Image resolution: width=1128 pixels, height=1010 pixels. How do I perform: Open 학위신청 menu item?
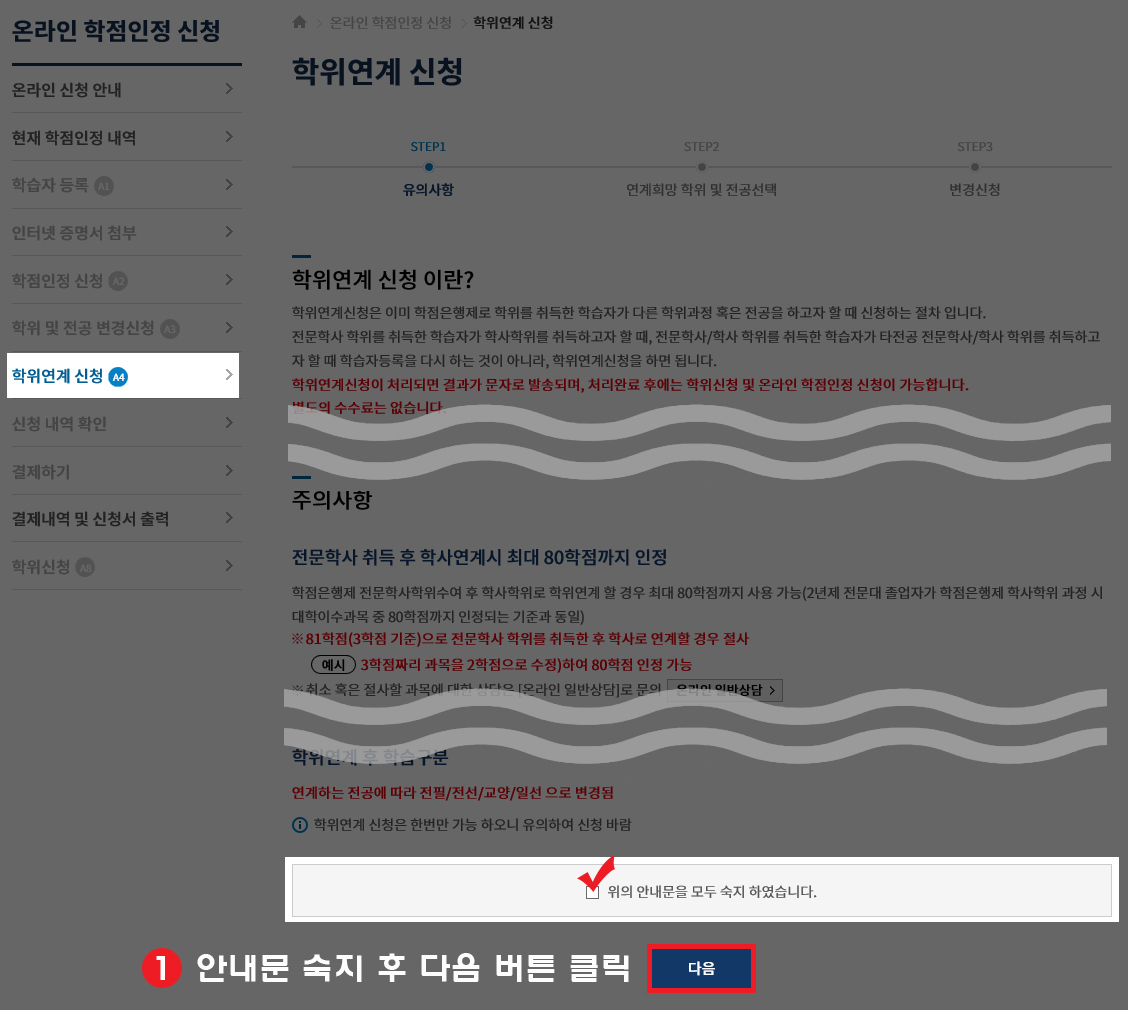point(127,566)
